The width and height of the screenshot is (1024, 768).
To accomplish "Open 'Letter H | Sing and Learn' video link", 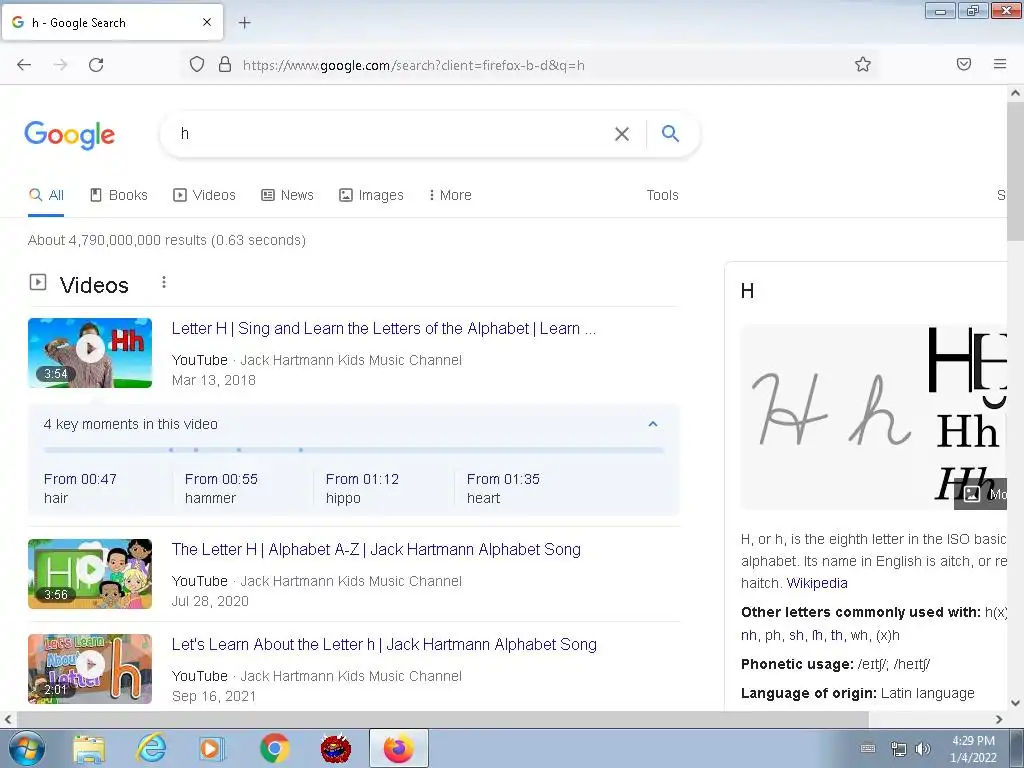I will pos(383,328).
